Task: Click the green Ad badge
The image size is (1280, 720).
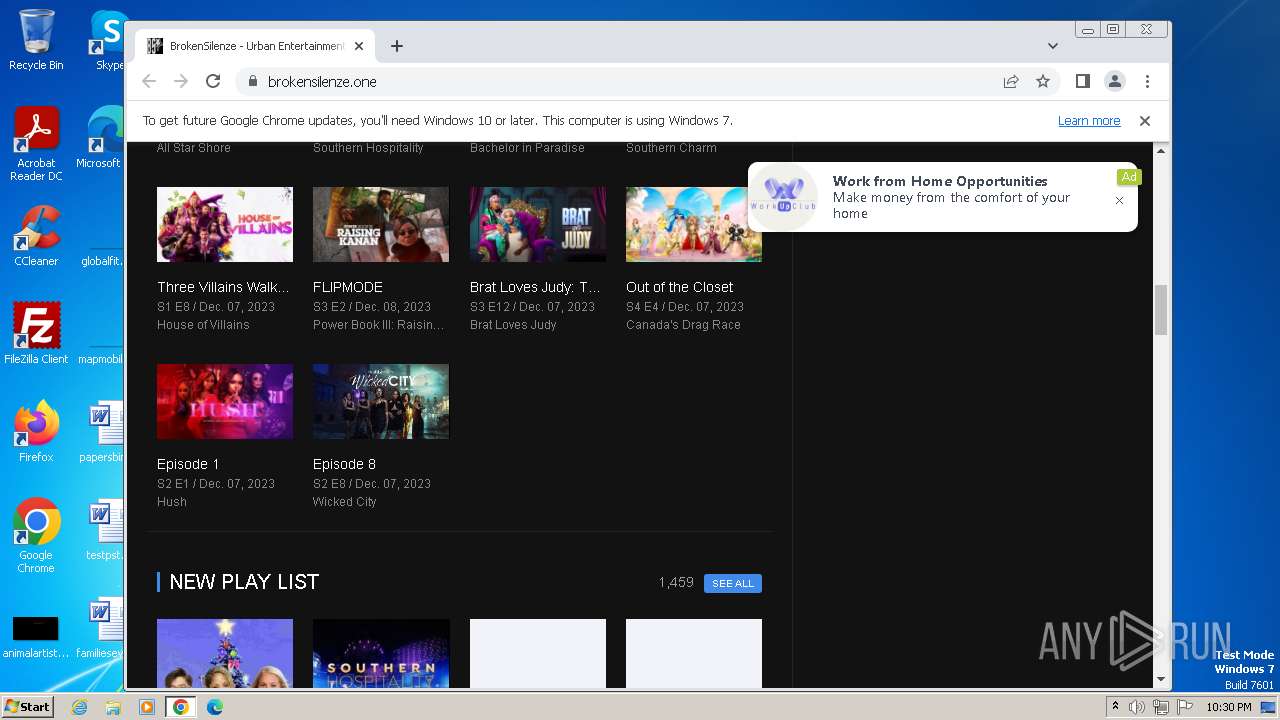Action: tap(1129, 177)
